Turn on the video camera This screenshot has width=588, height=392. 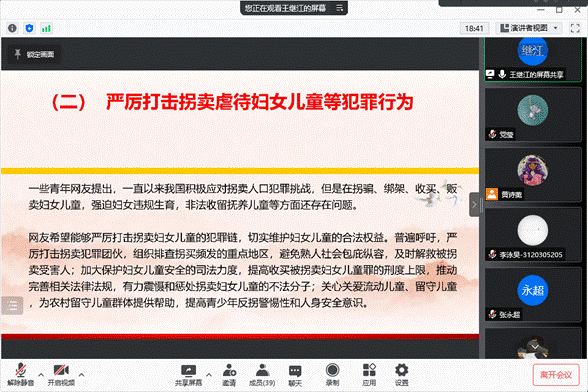[61, 375]
